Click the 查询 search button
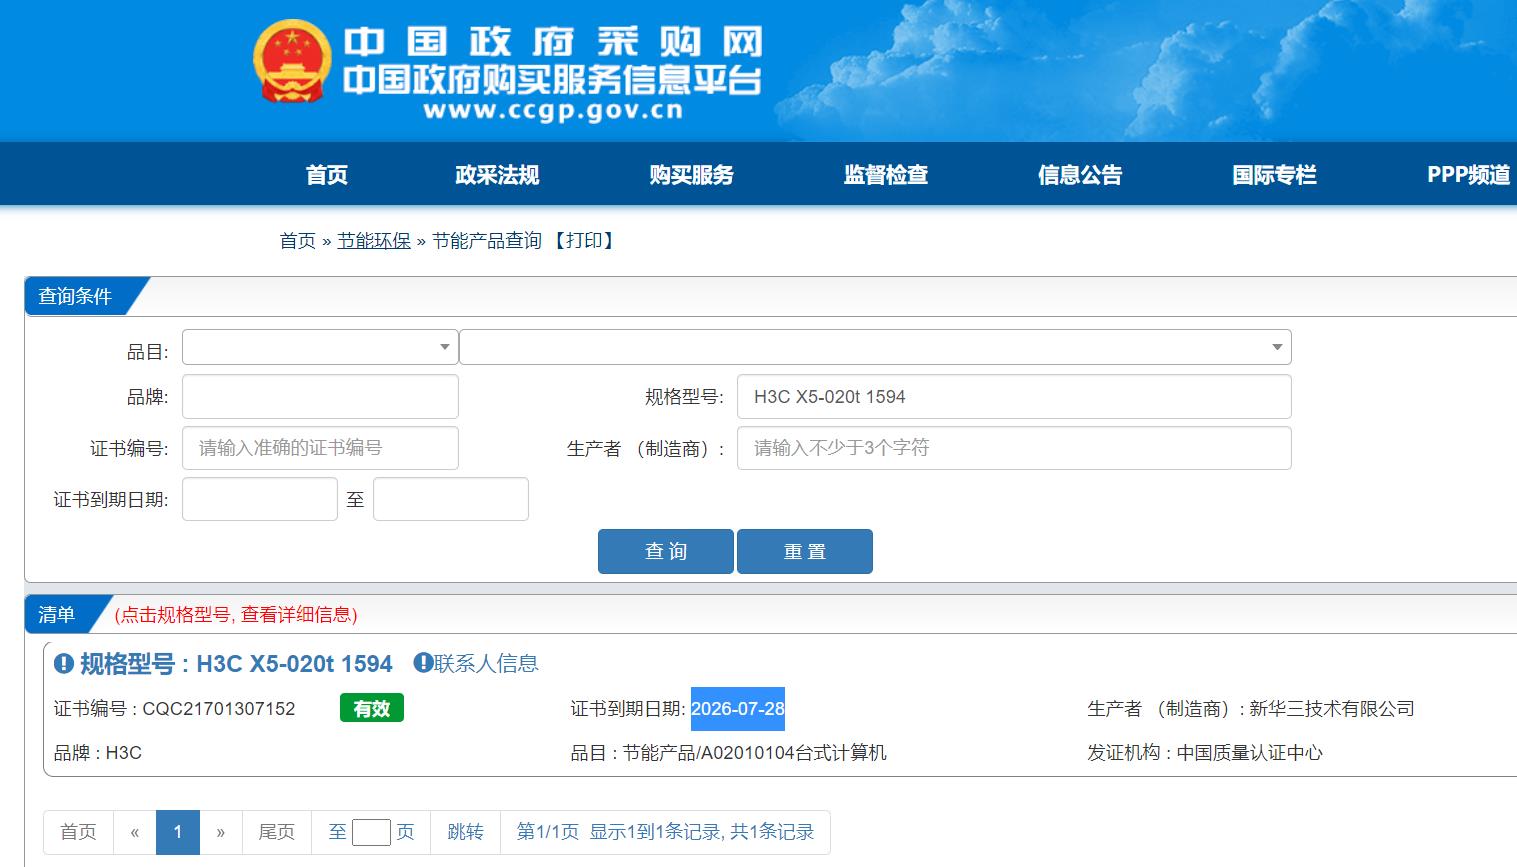The image size is (1517, 867). pyautogui.click(x=666, y=551)
